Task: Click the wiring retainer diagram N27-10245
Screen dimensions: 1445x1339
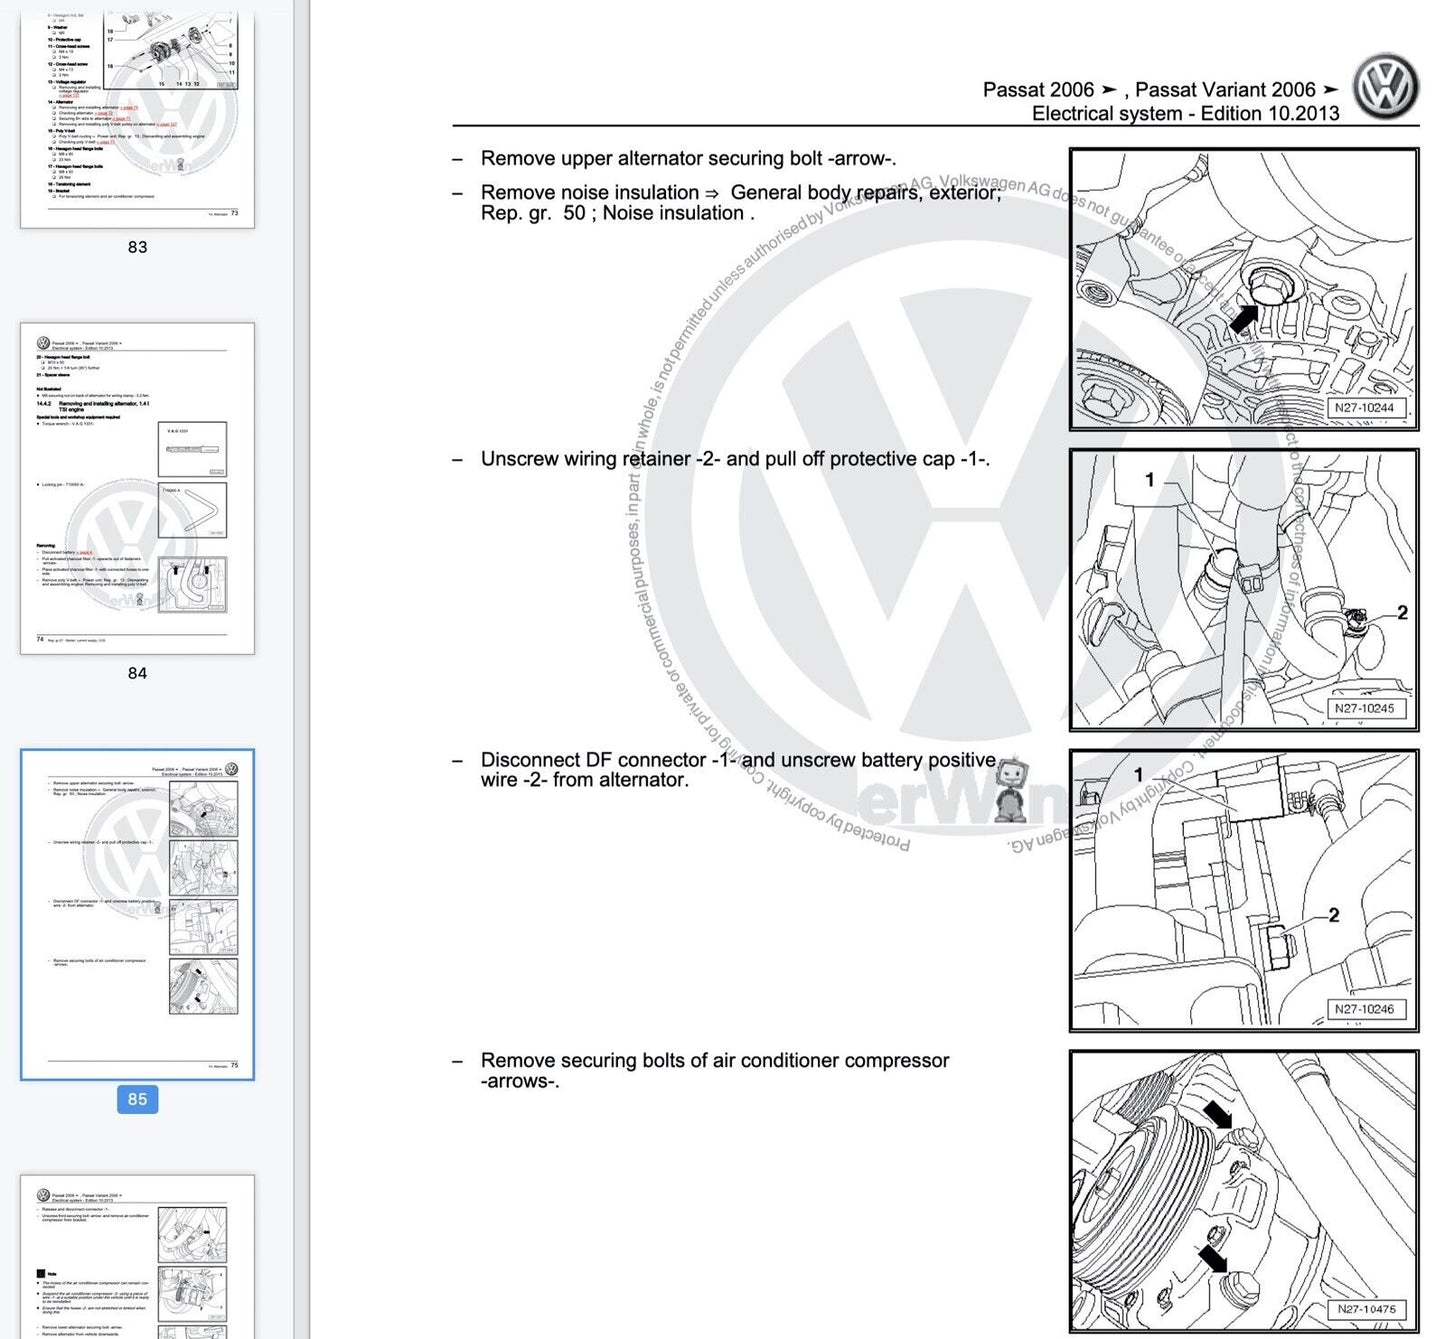Action: 1244,590
